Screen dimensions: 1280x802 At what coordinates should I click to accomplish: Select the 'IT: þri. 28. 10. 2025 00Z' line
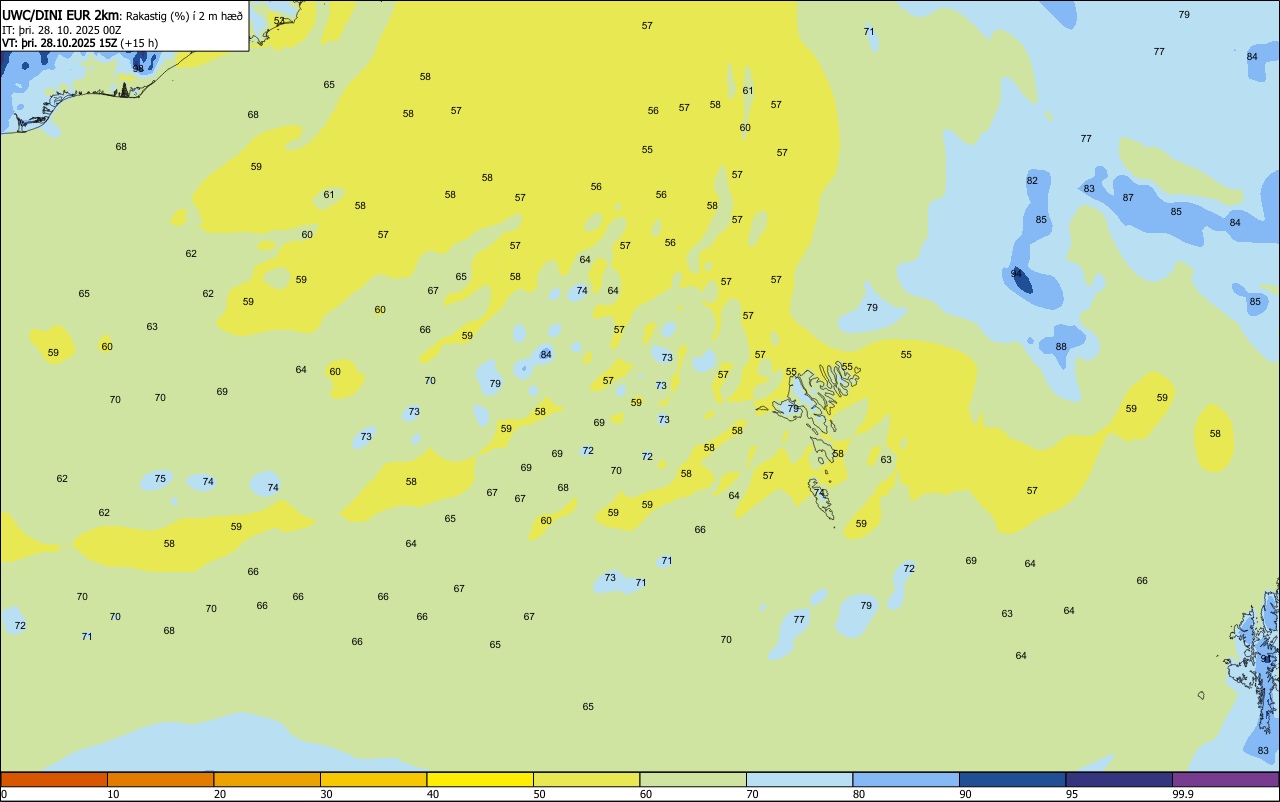coord(62,30)
